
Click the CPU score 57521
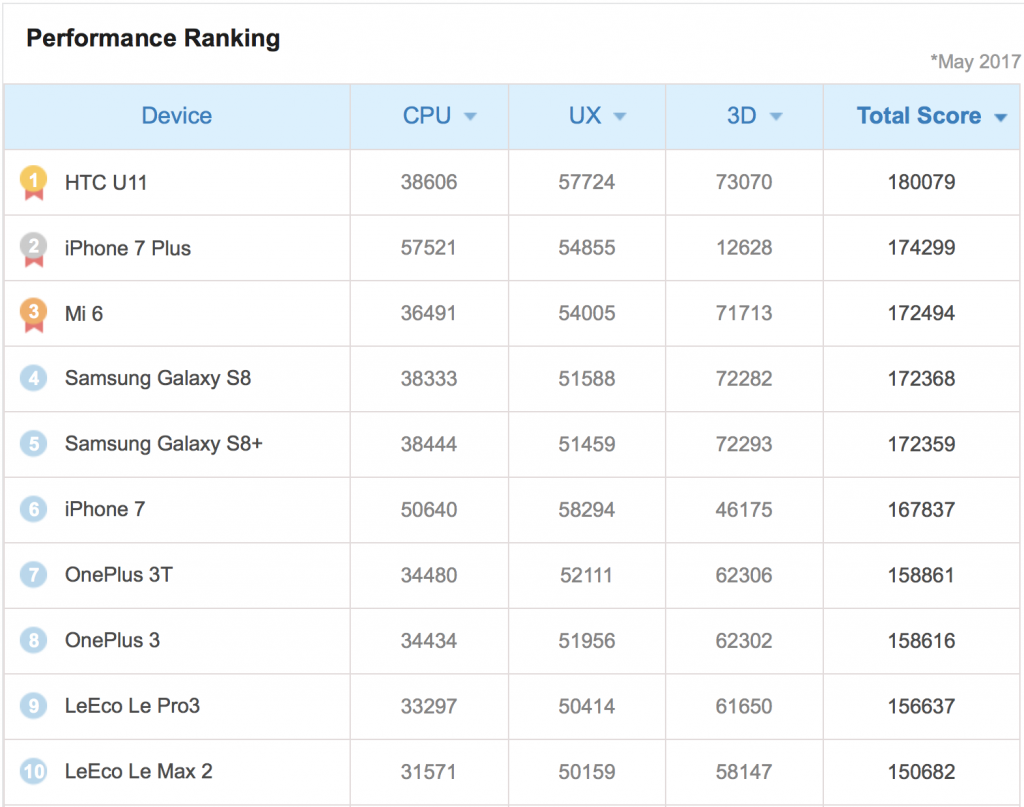[428, 247]
